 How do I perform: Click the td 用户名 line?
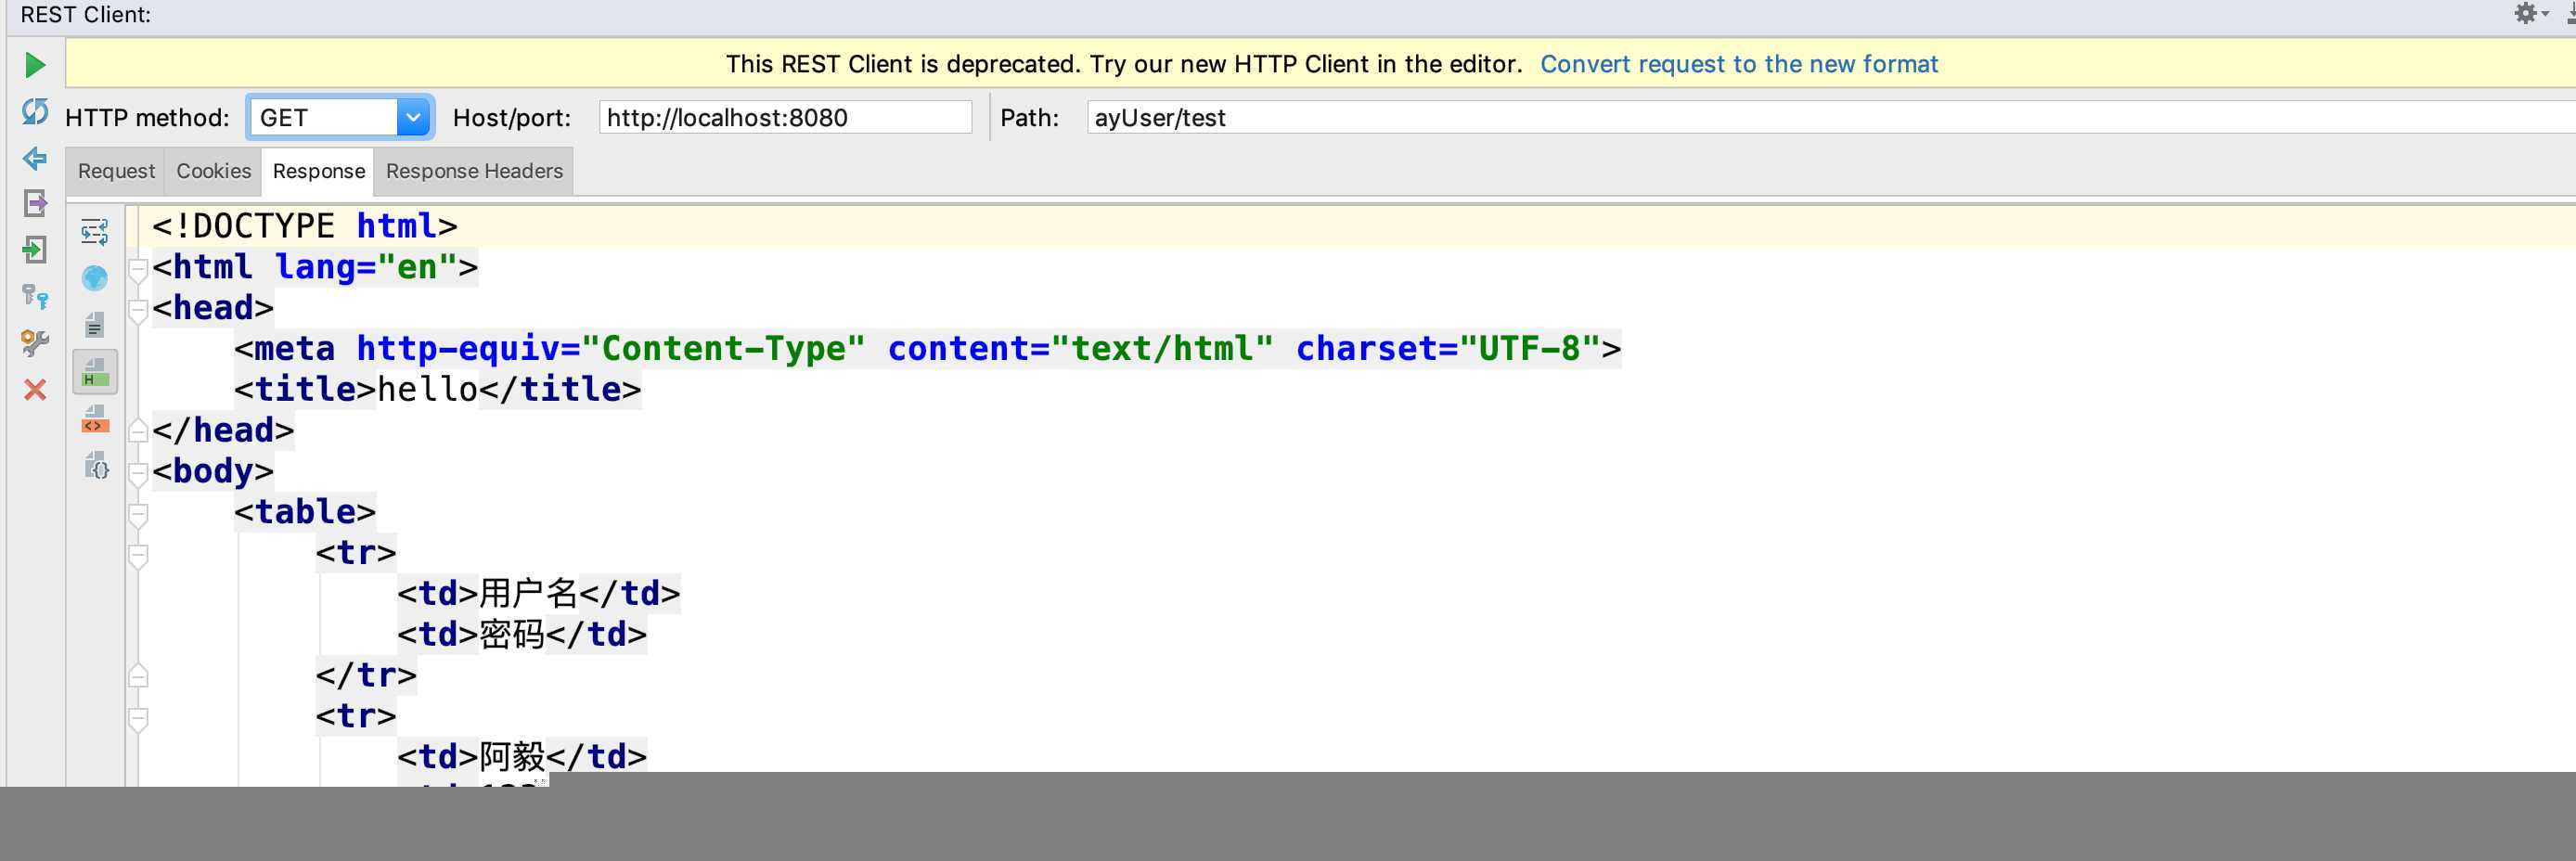[538, 593]
